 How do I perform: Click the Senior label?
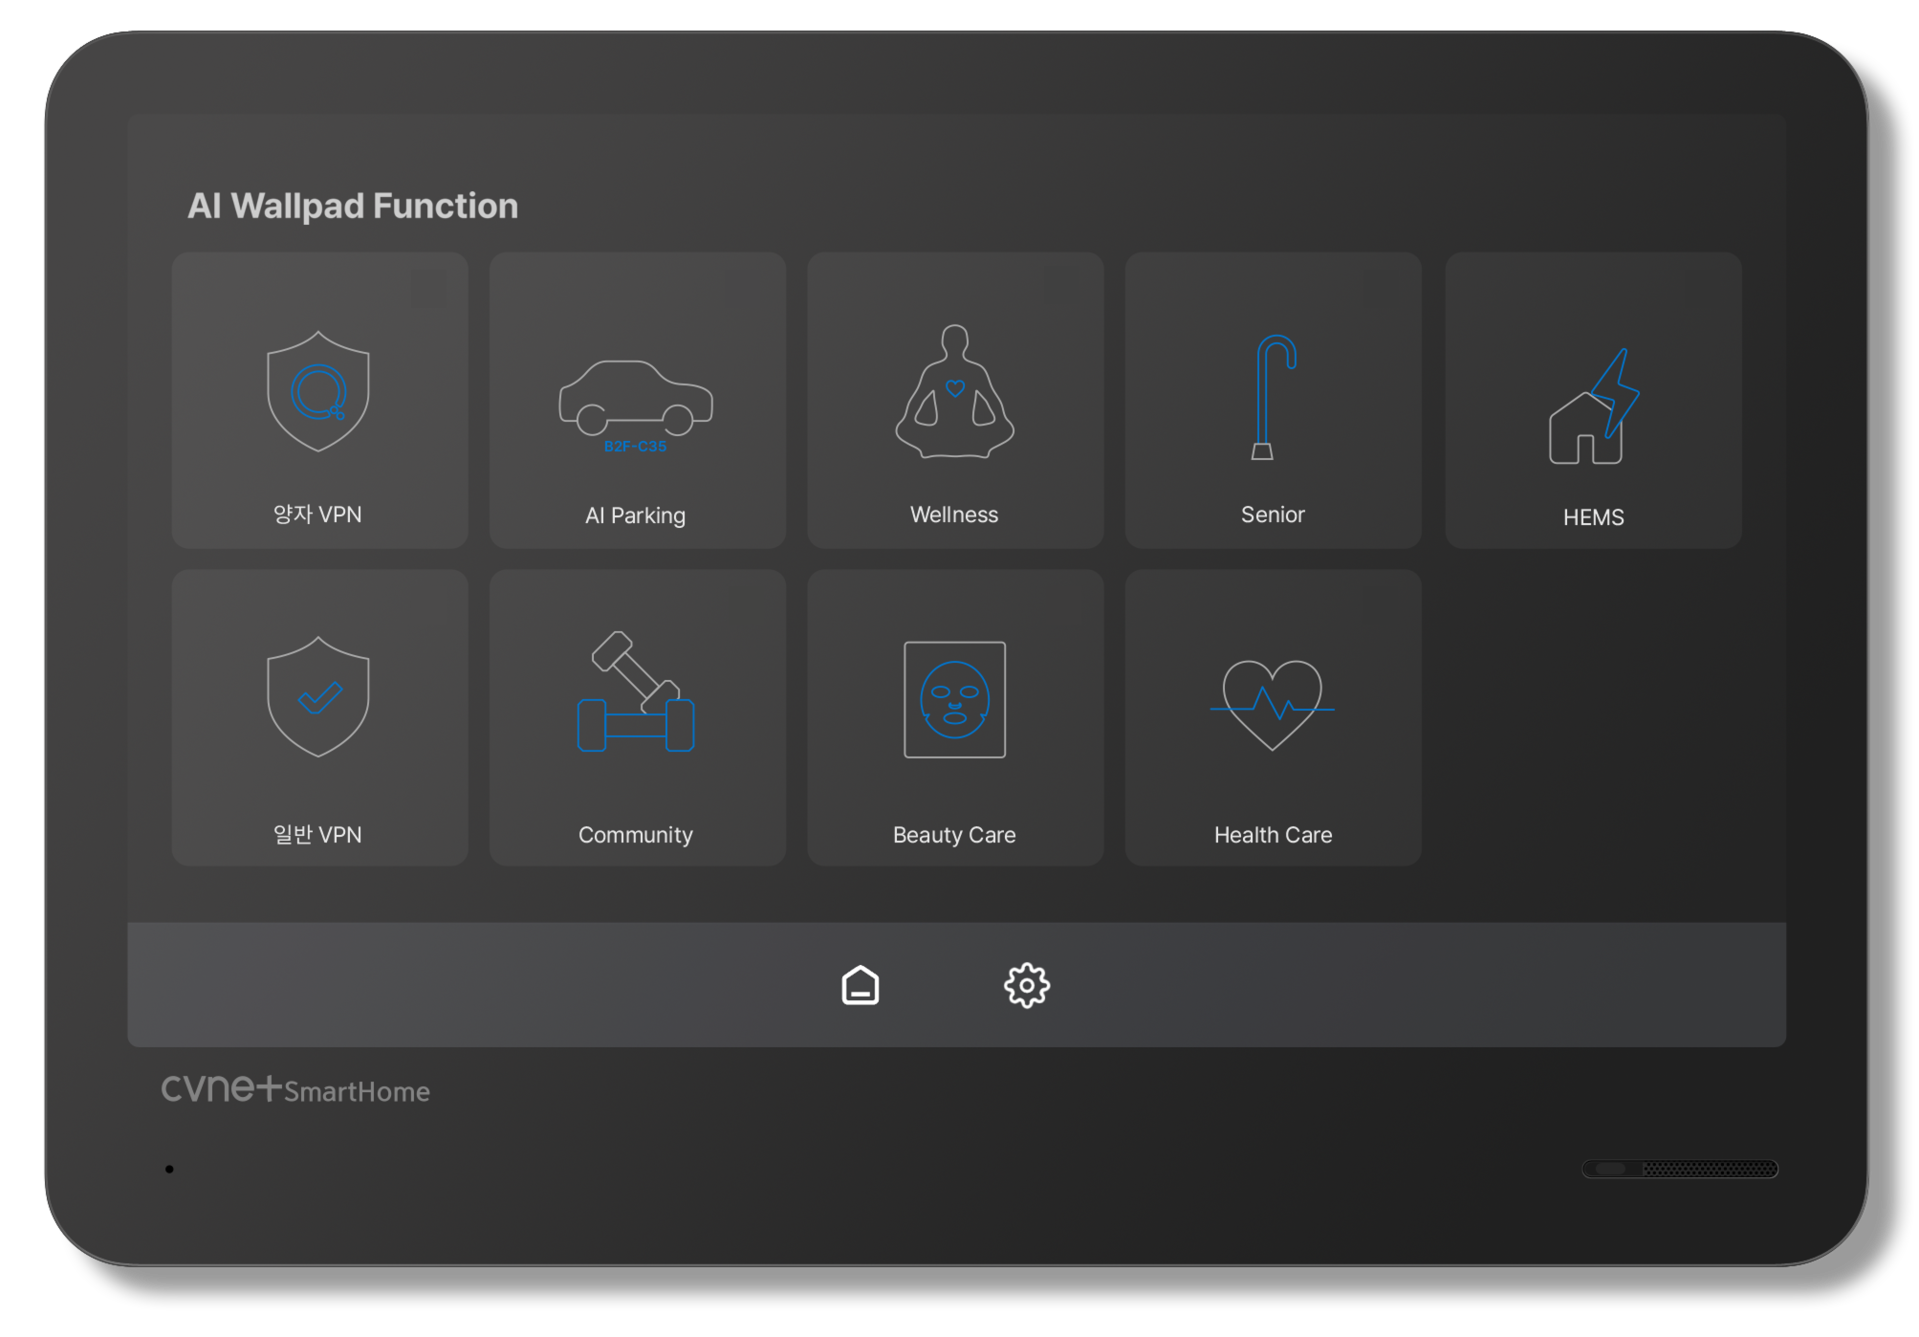coord(1272,514)
